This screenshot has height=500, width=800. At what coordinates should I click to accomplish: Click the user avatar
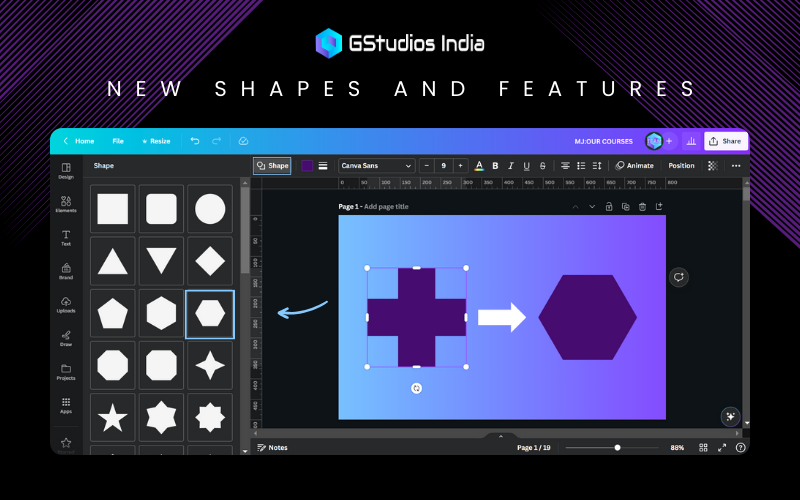coord(654,141)
